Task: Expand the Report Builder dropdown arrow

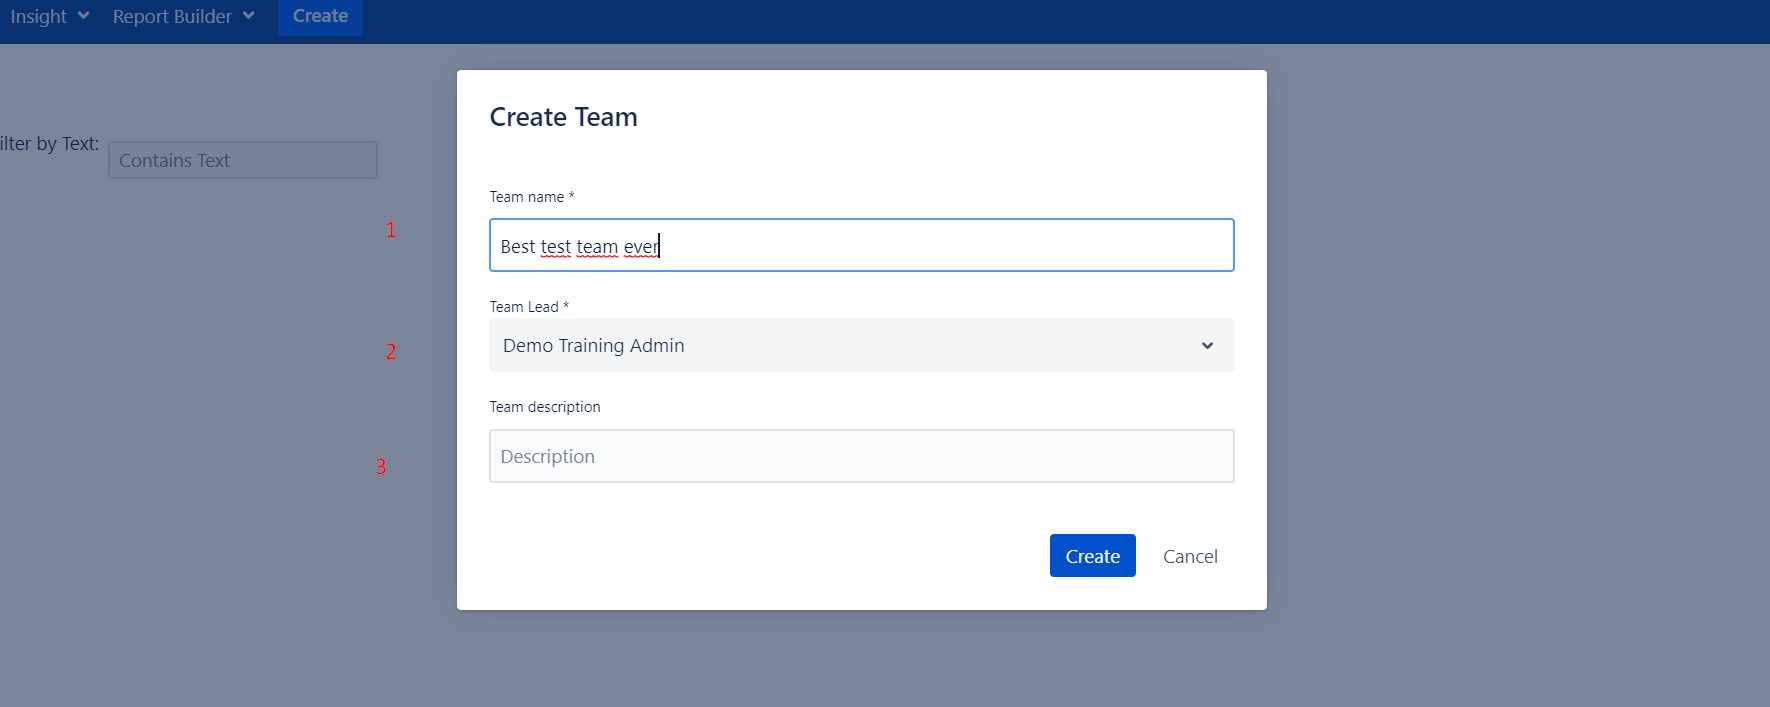Action: pyautogui.click(x=248, y=16)
